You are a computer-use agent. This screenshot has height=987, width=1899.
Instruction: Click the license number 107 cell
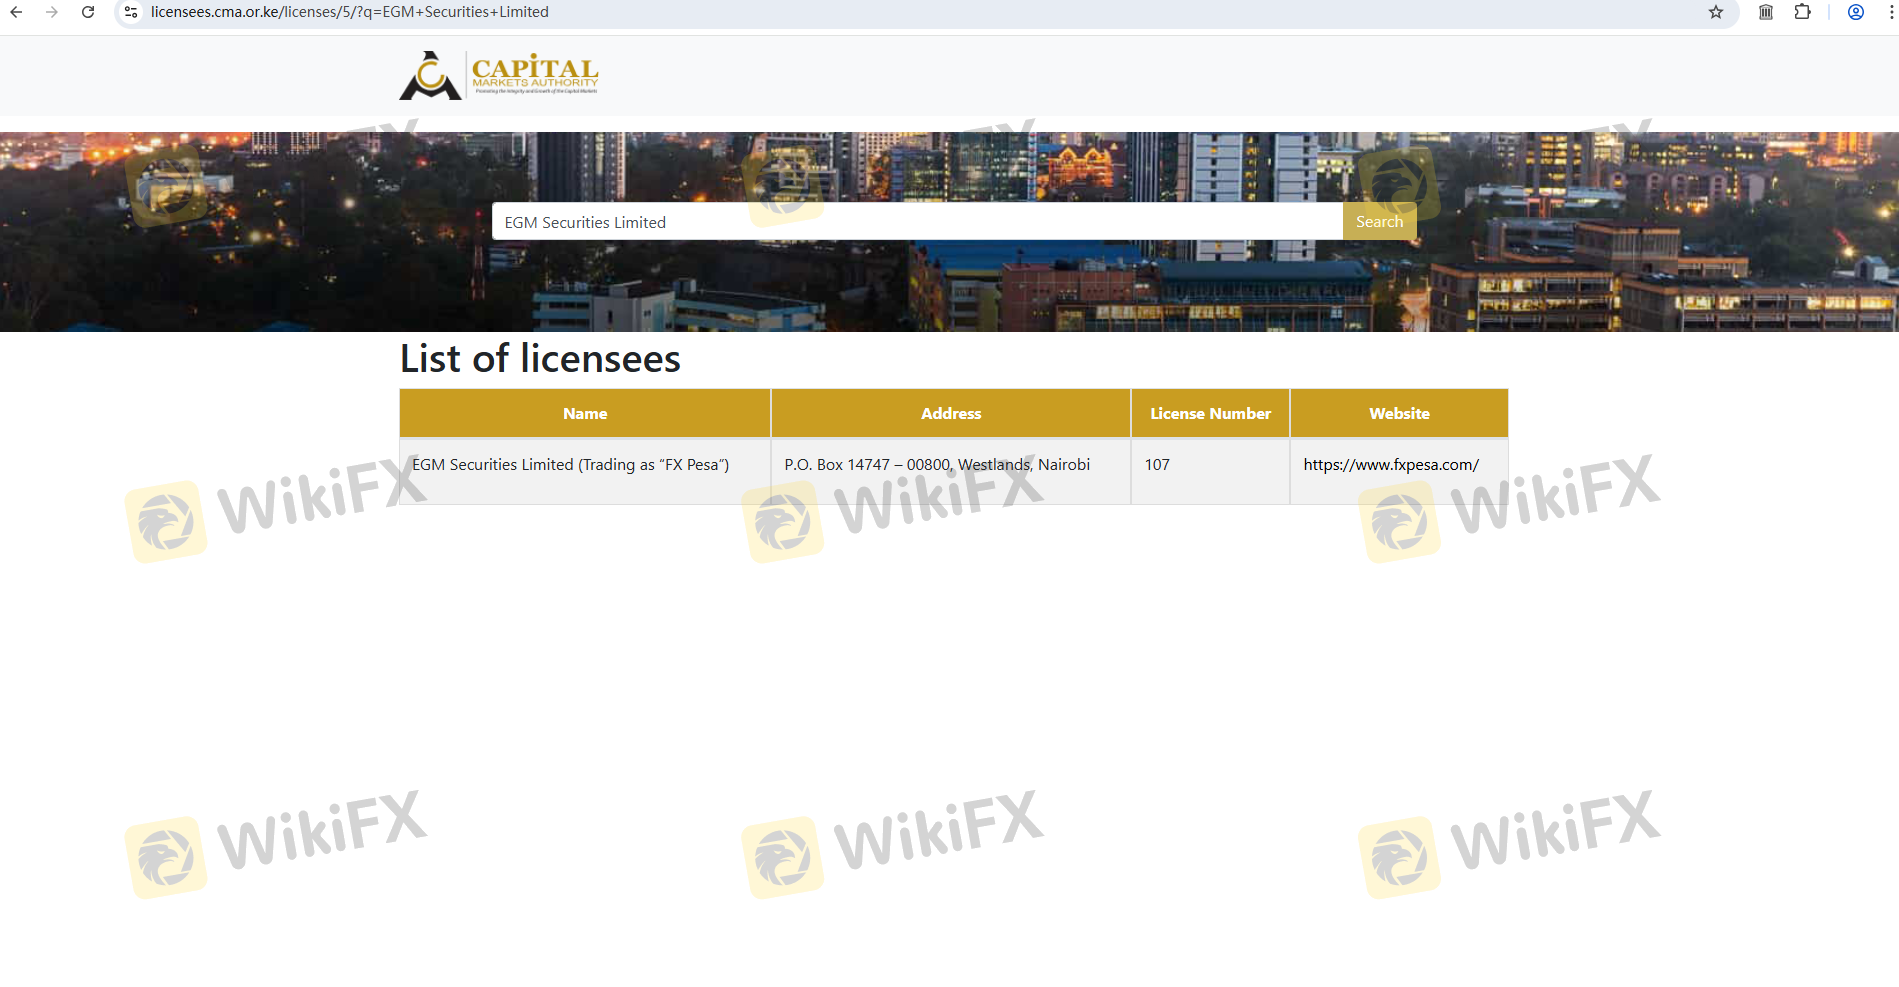[x=1157, y=465]
